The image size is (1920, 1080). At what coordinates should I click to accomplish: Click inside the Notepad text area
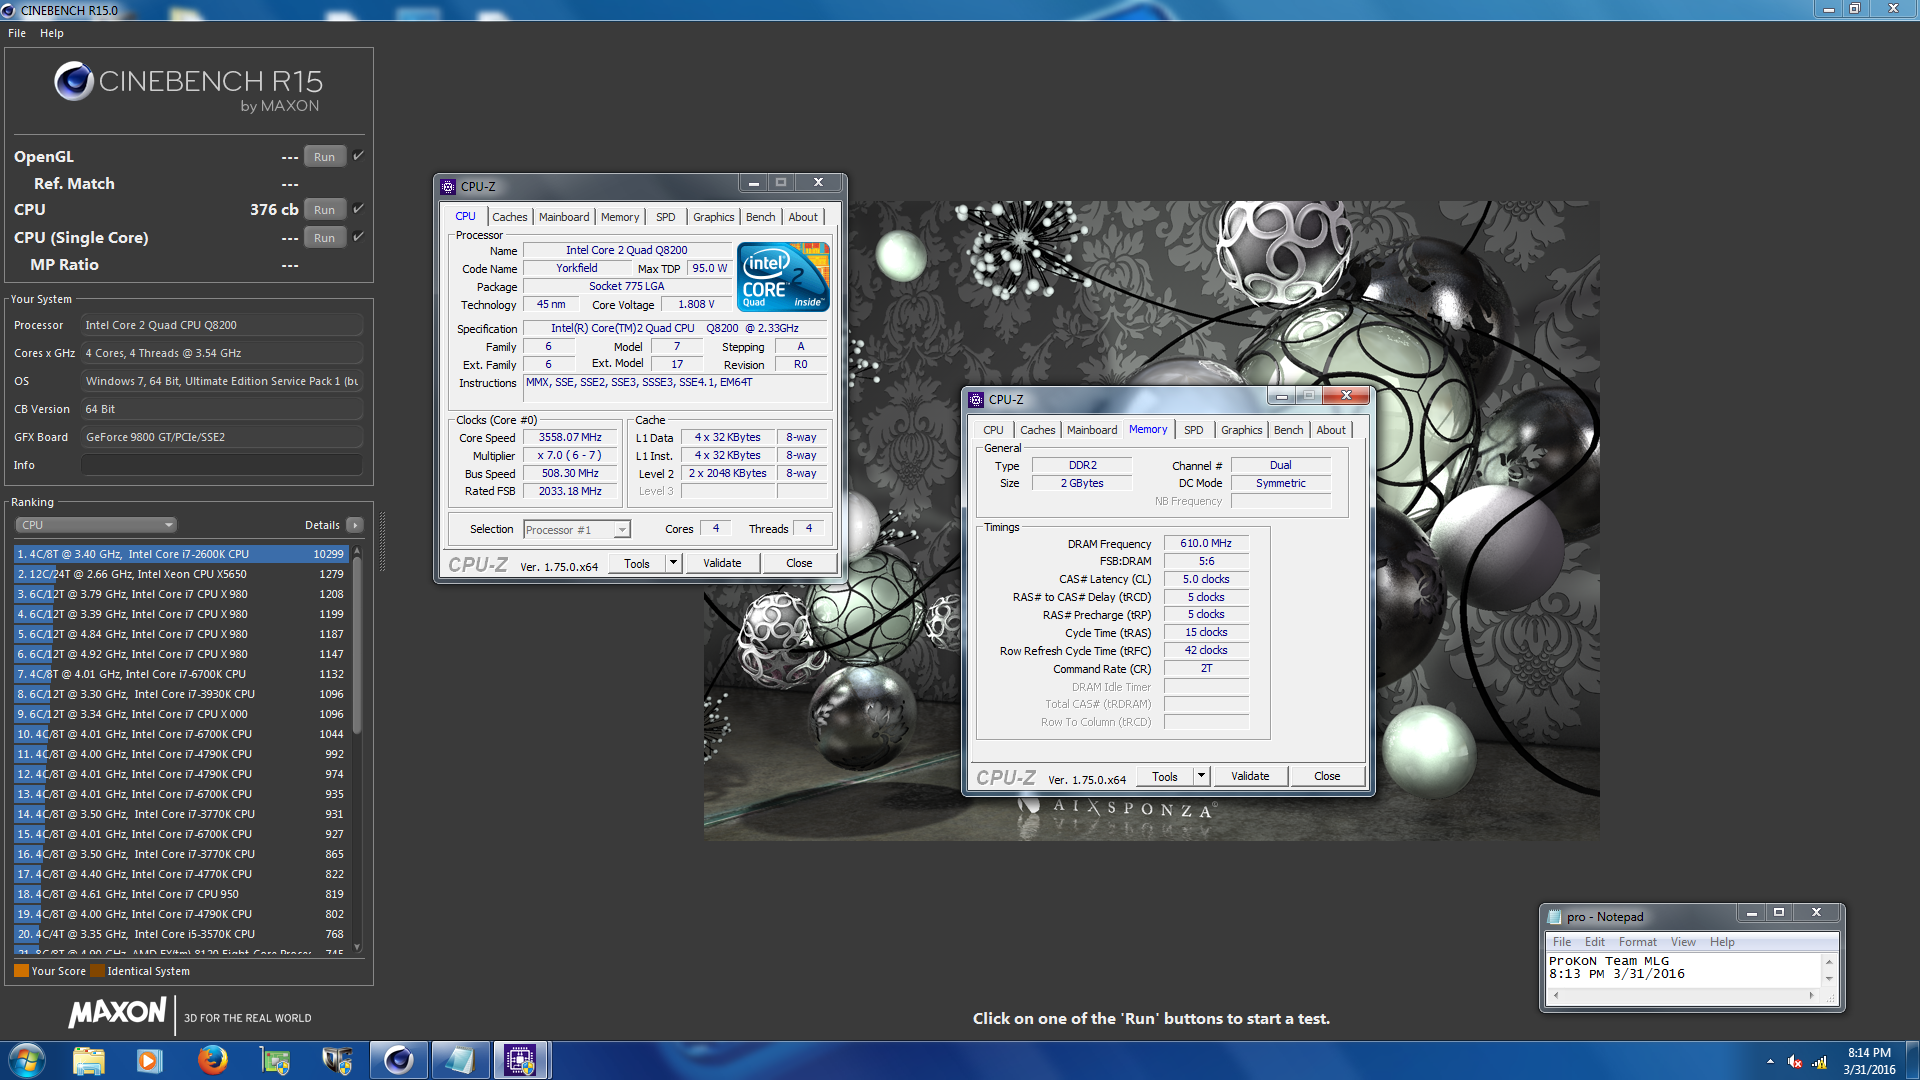coord(1684,970)
